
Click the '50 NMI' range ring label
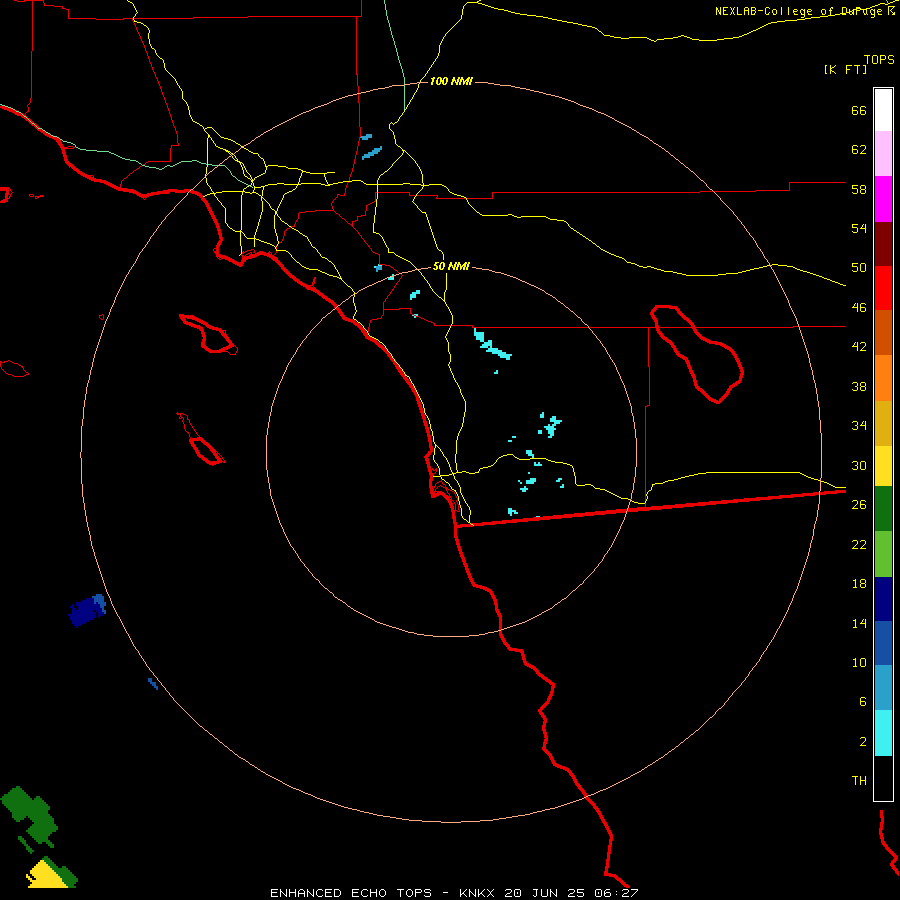(451, 266)
